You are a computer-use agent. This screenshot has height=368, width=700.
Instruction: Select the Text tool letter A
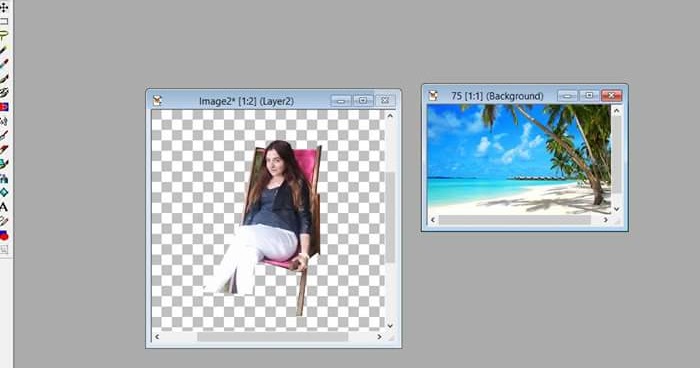4,207
